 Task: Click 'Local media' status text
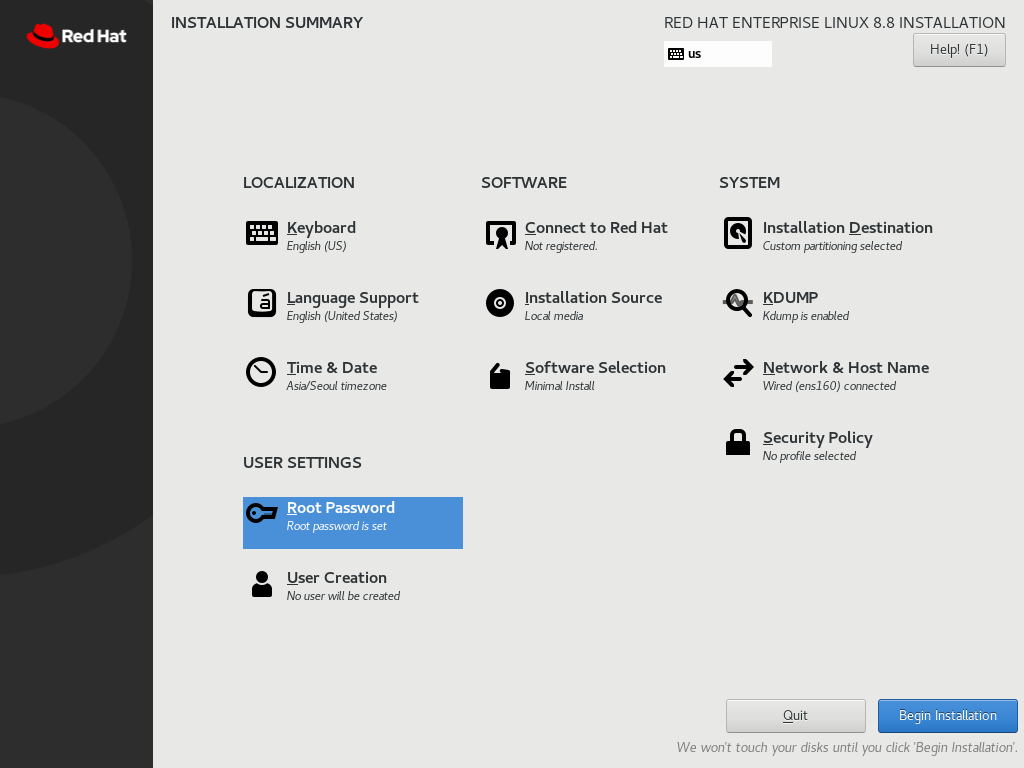(x=554, y=316)
